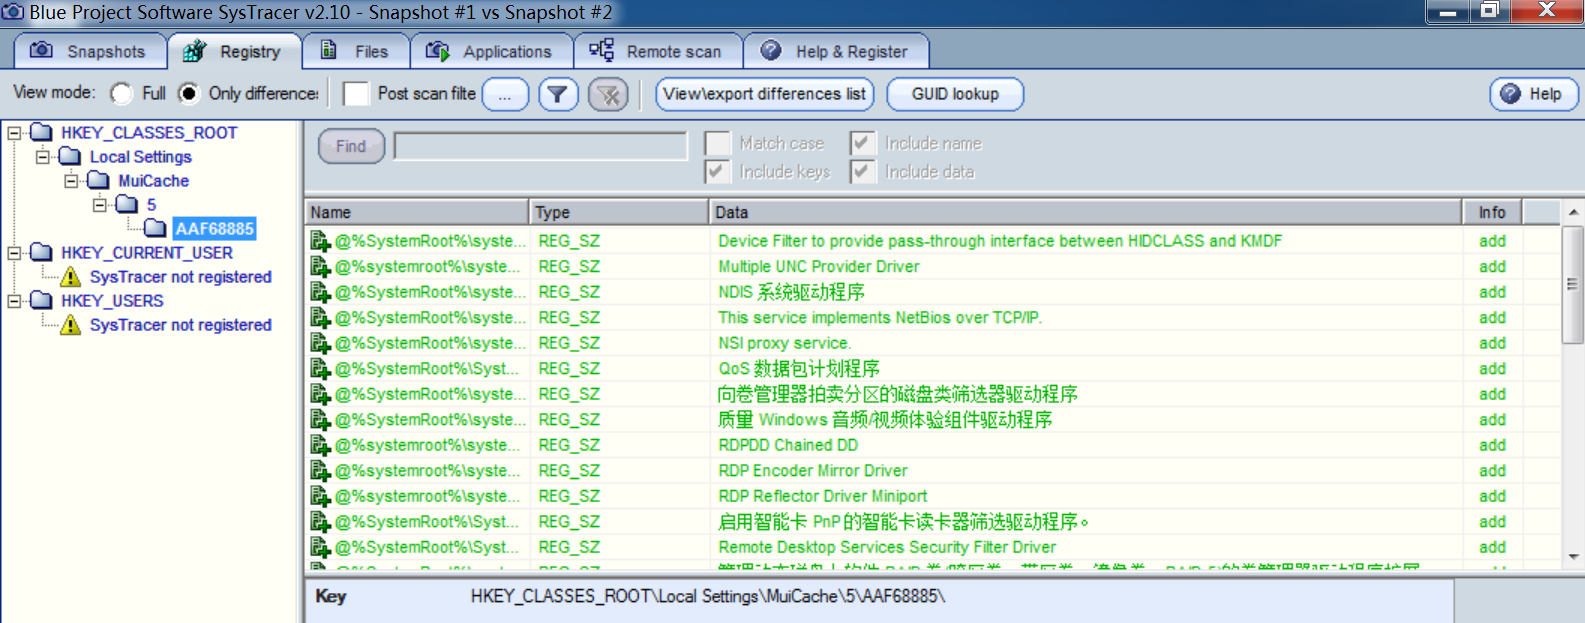1585x623 pixels.
Task: Click the HKEY_USERS folder icon
Action: coord(41,300)
